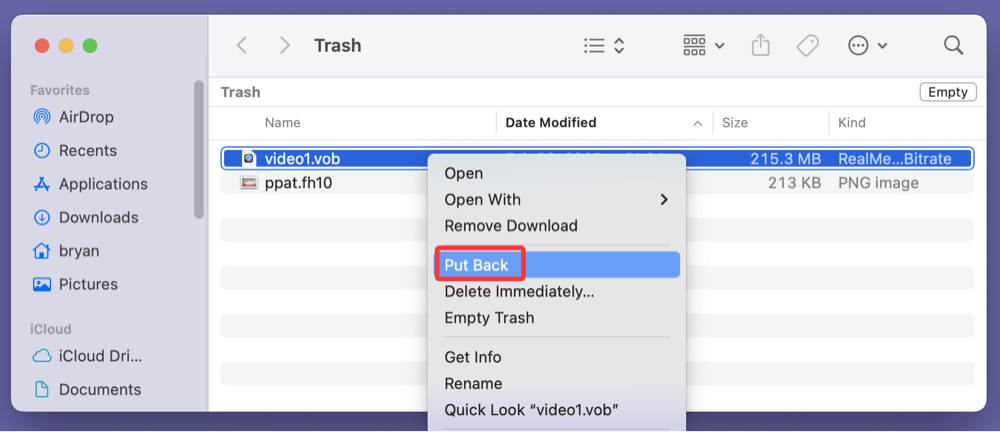
Task: Click the Edit Tags icon
Action: point(808,46)
